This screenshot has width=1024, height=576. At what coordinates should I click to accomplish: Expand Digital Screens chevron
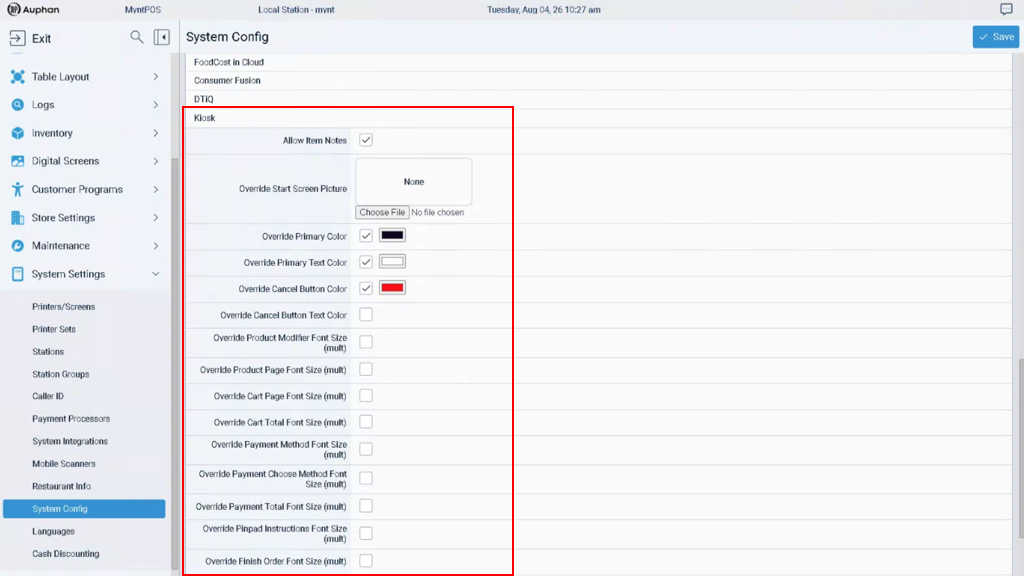155,161
